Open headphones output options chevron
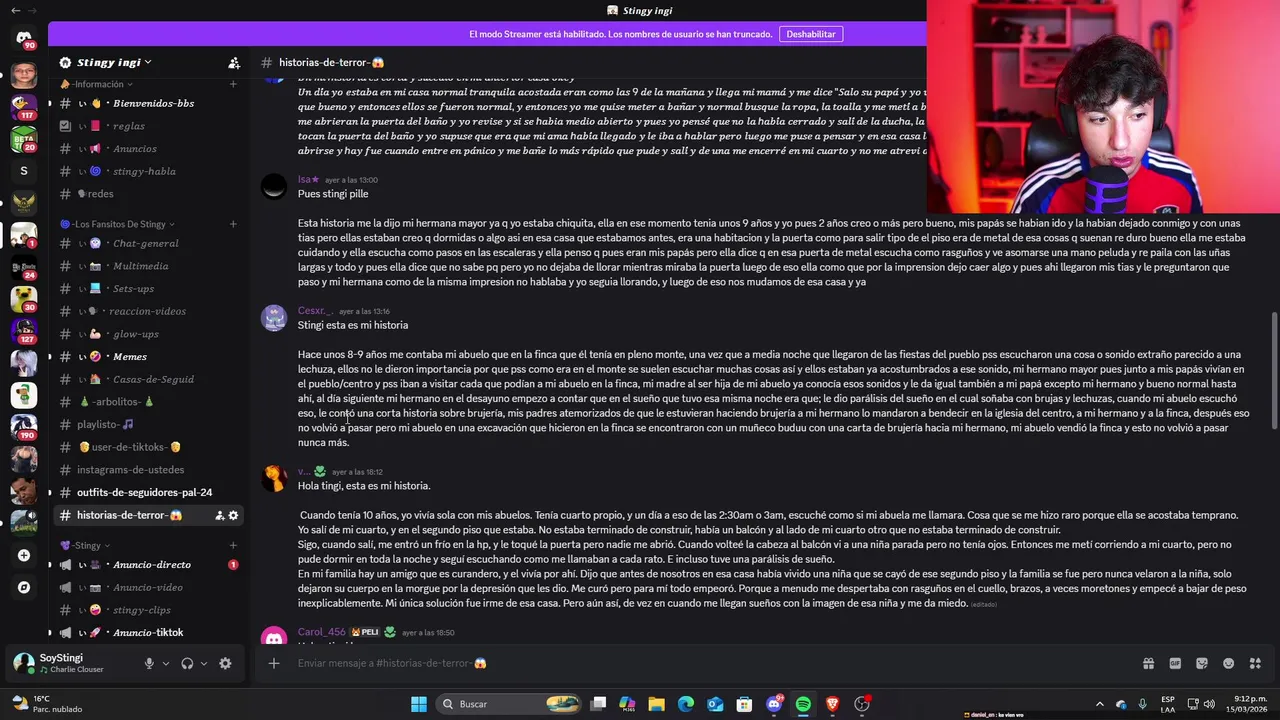The image size is (1280, 720). click(204, 663)
